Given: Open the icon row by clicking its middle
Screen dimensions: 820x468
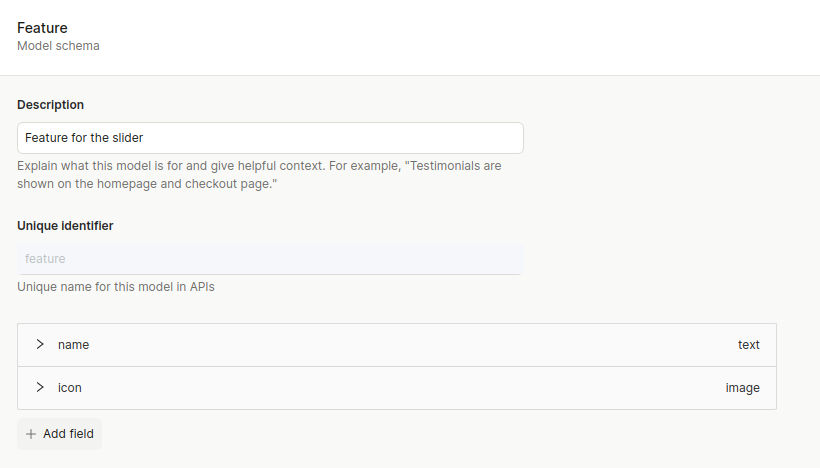Looking at the screenshot, I should tap(397, 387).
